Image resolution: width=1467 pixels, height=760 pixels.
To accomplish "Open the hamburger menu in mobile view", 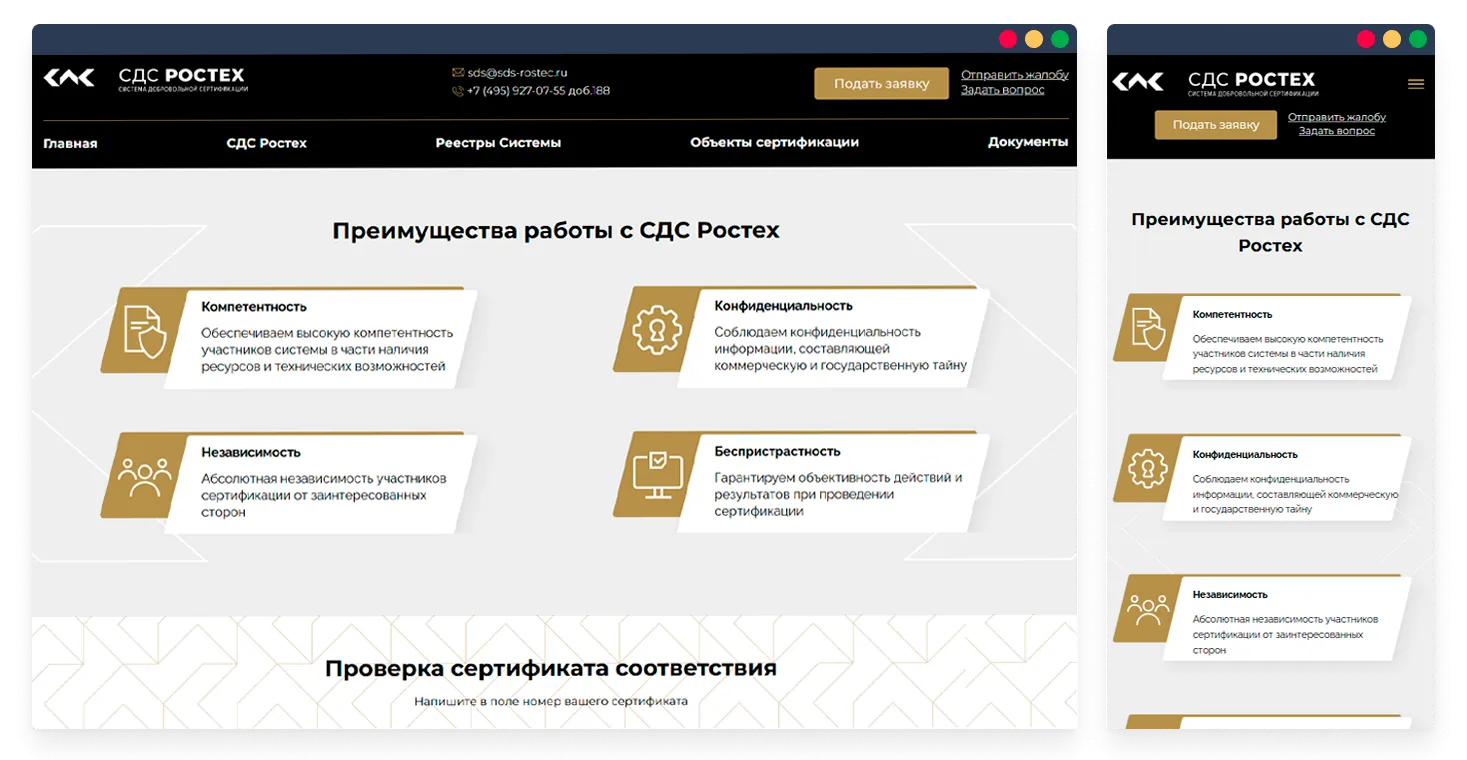I will [x=1415, y=84].
